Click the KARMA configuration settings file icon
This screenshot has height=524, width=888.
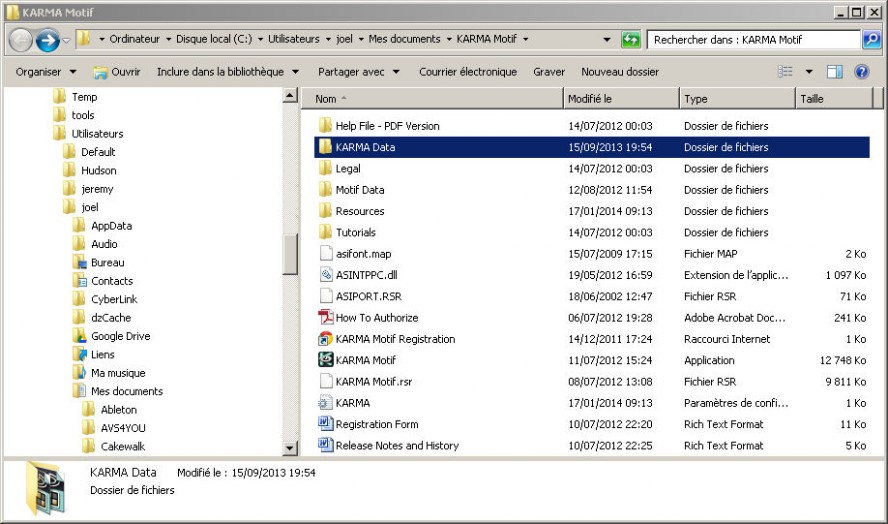pos(325,403)
